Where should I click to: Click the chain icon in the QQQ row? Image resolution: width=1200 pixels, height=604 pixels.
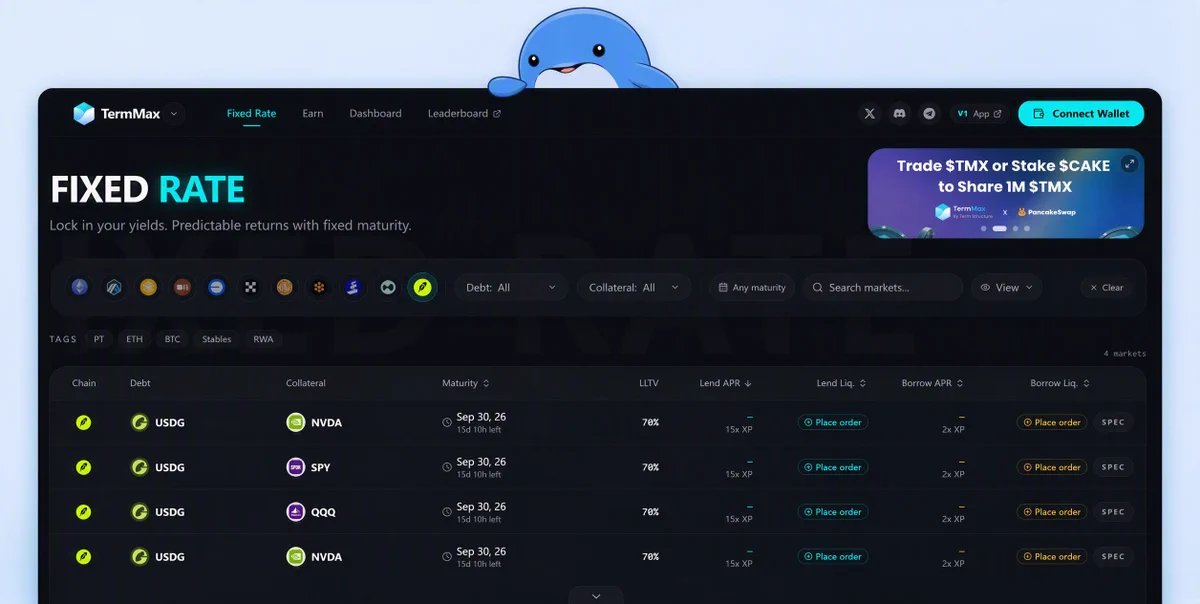pyautogui.click(x=84, y=512)
